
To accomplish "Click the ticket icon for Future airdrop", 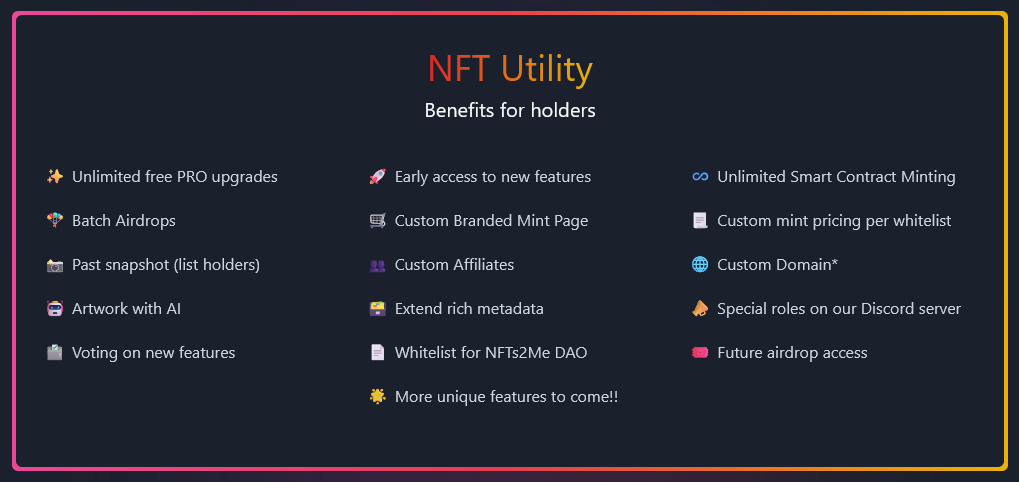I will (x=700, y=353).
